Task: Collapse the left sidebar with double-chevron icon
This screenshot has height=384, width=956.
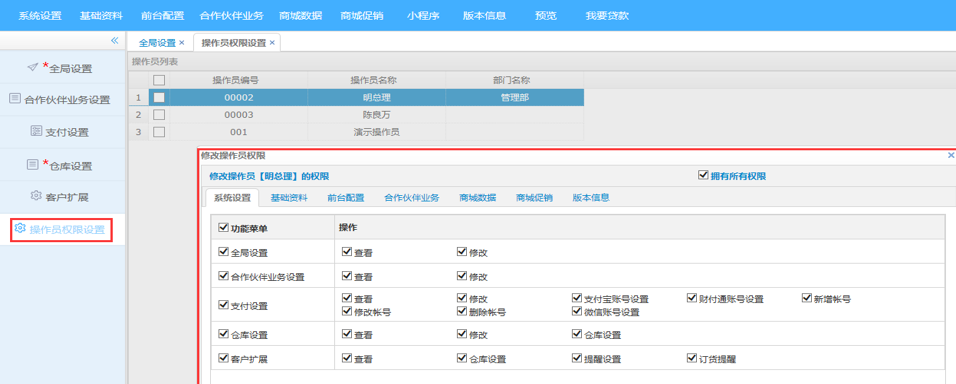Action: (114, 40)
